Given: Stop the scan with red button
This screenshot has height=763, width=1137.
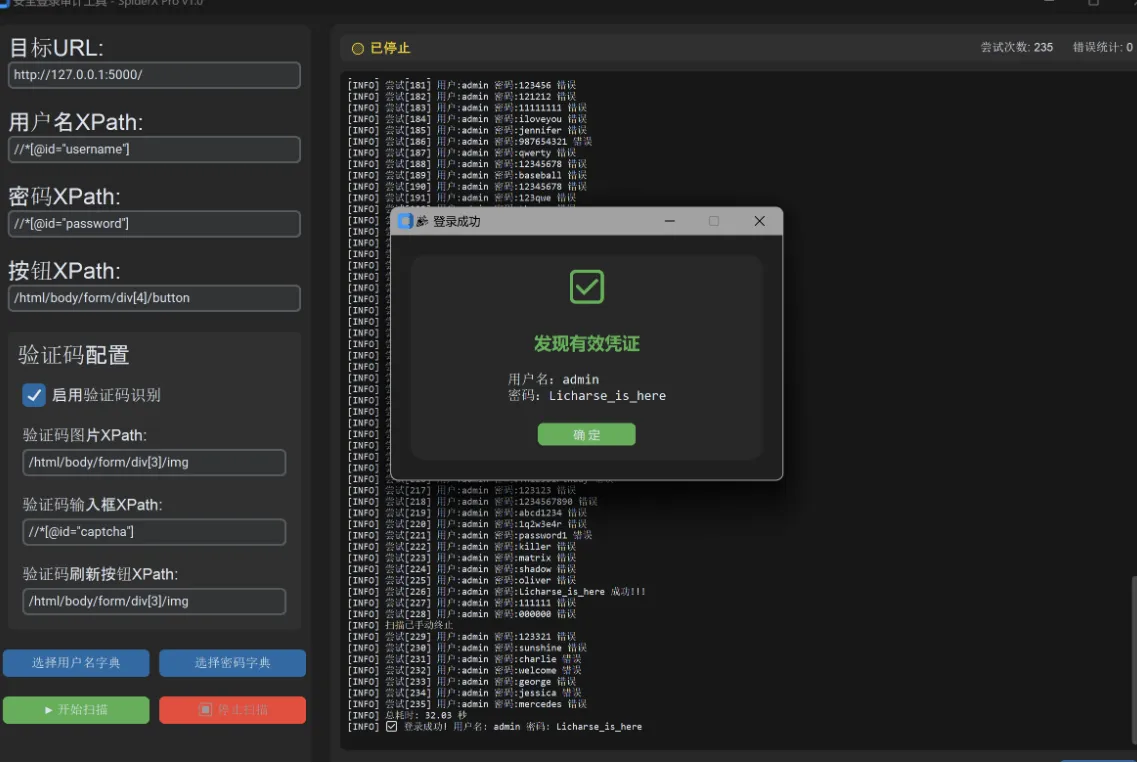Looking at the screenshot, I should coord(232,710).
